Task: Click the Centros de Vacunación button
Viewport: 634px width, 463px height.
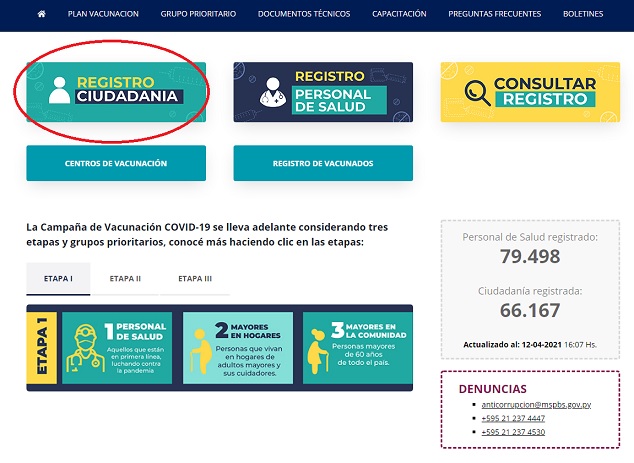Action: 116,163
